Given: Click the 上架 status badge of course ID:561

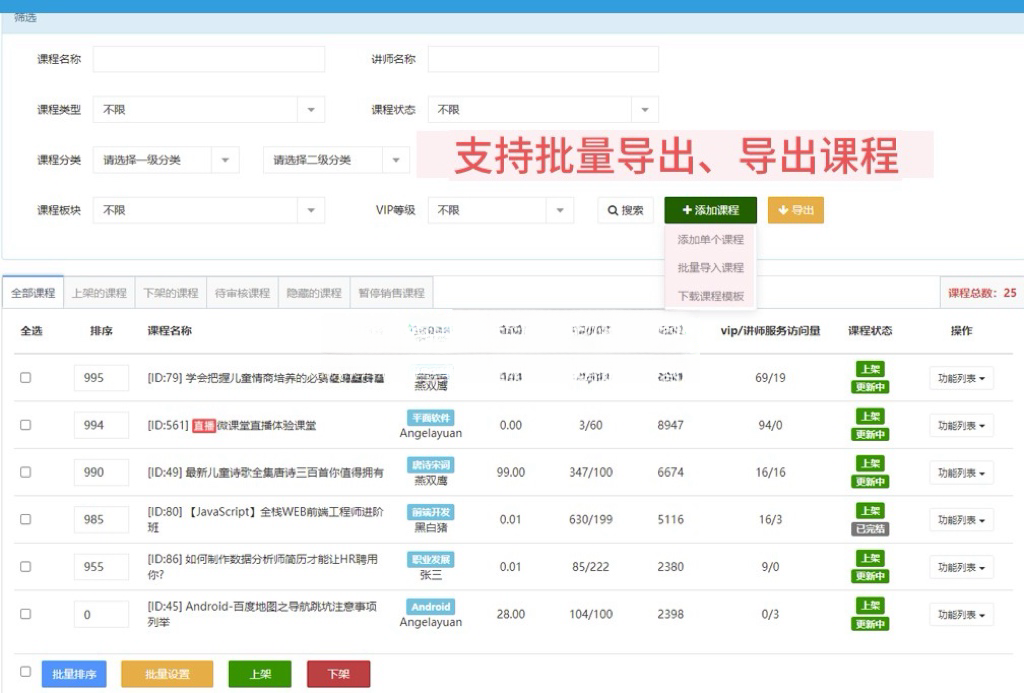Looking at the screenshot, I should 870,416.
